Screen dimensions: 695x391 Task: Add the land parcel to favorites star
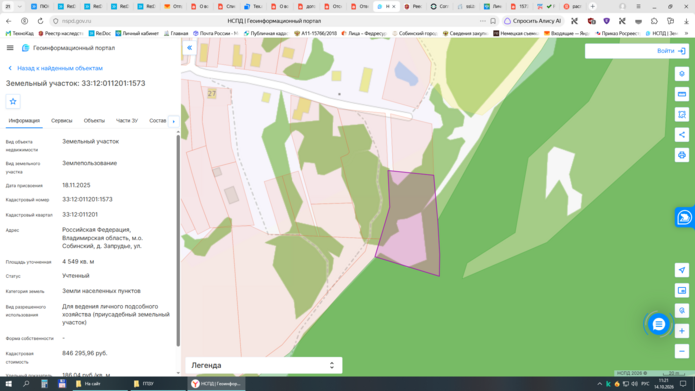point(13,102)
